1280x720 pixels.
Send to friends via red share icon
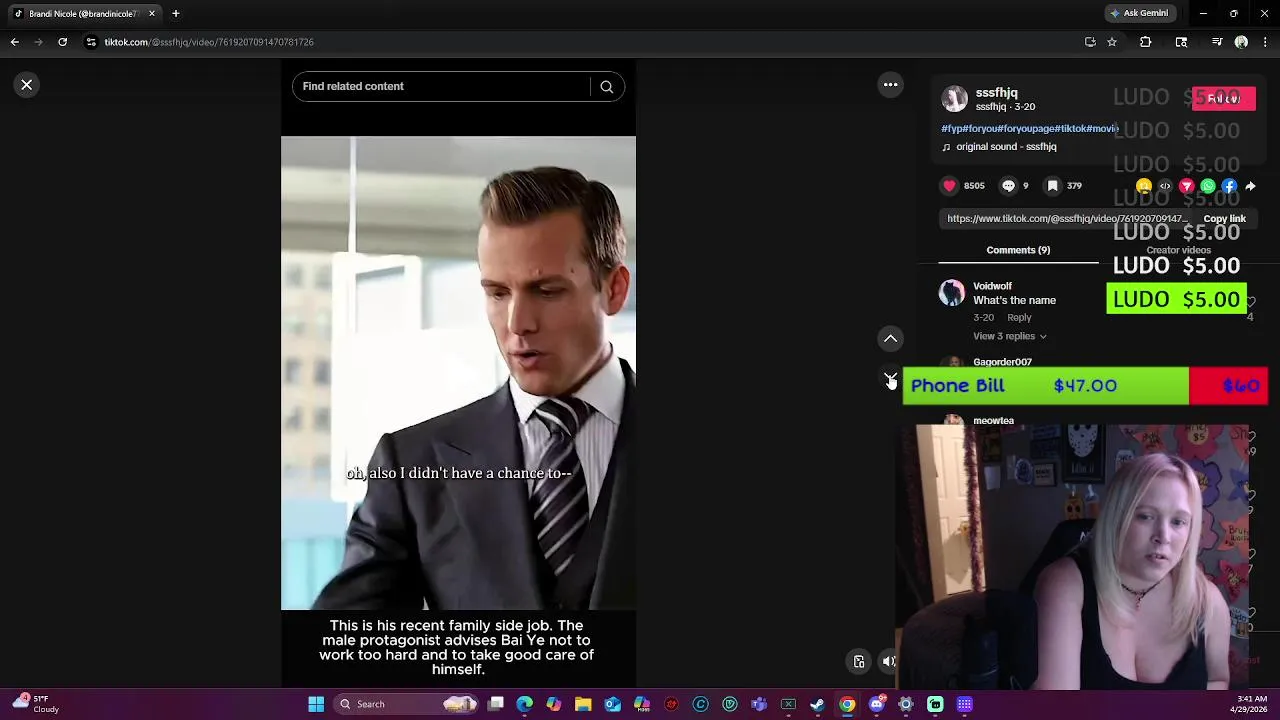click(1187, 186)
